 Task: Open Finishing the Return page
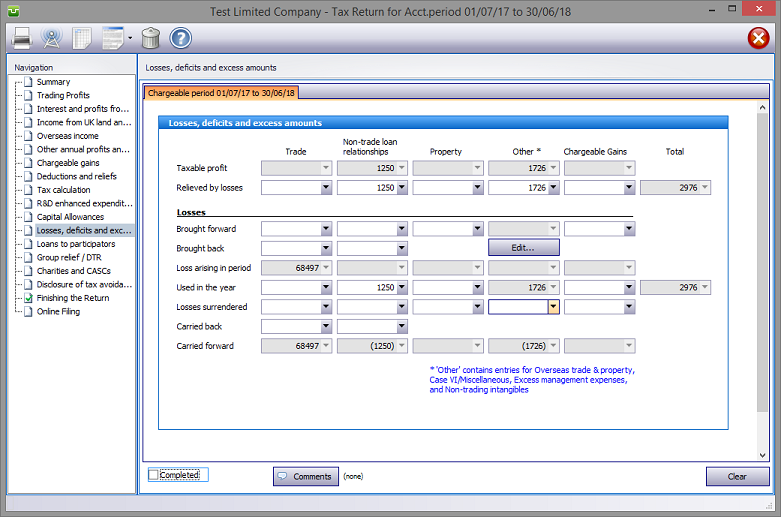73,298
